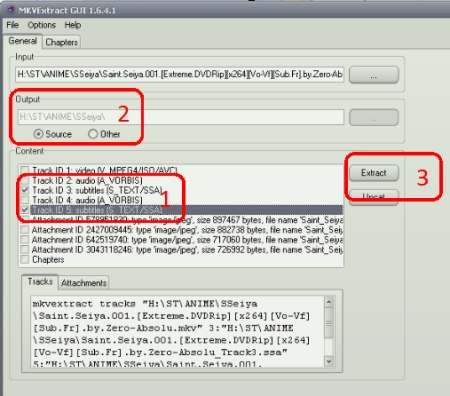
Task: Open the Options menu
Action: point(41,25)
